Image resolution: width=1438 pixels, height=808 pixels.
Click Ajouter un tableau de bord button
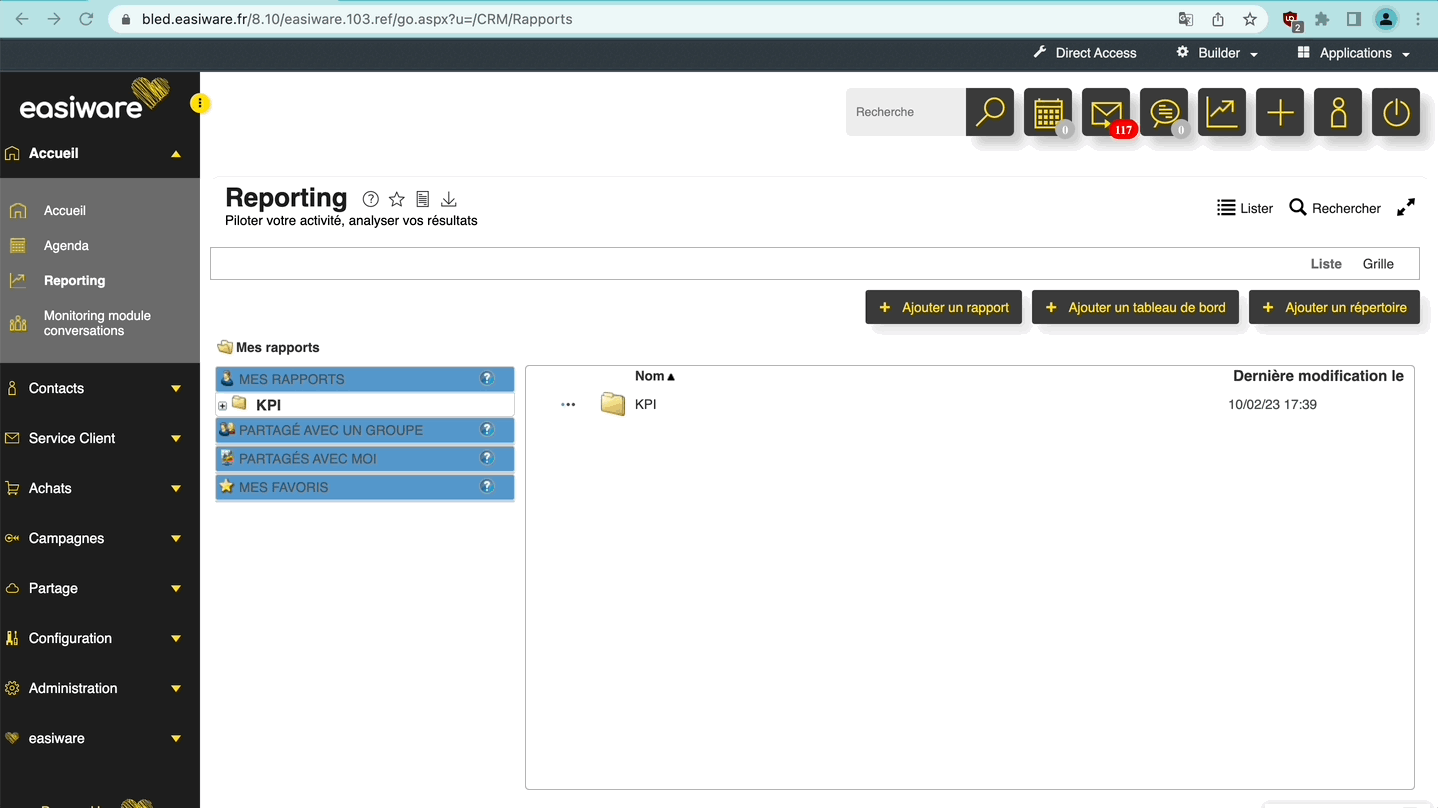pyautogui.click(x=1135, y=307)
